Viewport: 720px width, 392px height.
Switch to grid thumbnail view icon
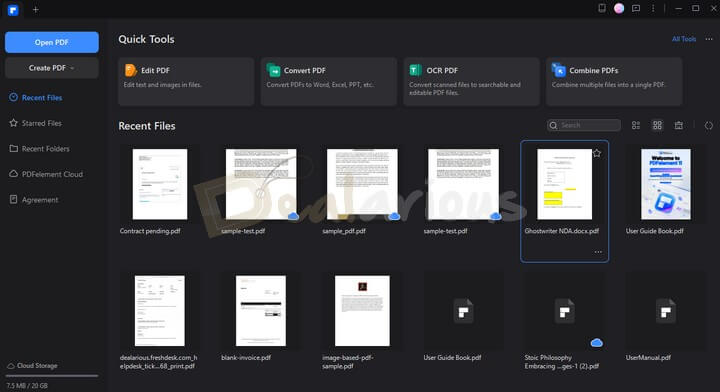point(658,125)
